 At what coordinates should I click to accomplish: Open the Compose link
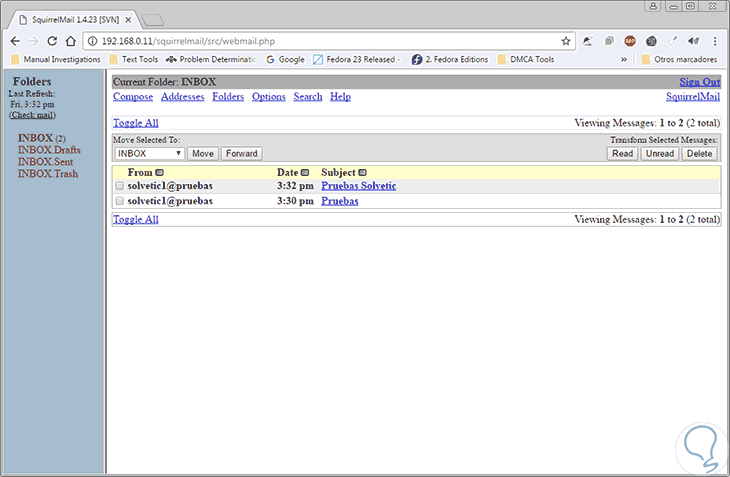pyautogui.click(x=133, y=97)
